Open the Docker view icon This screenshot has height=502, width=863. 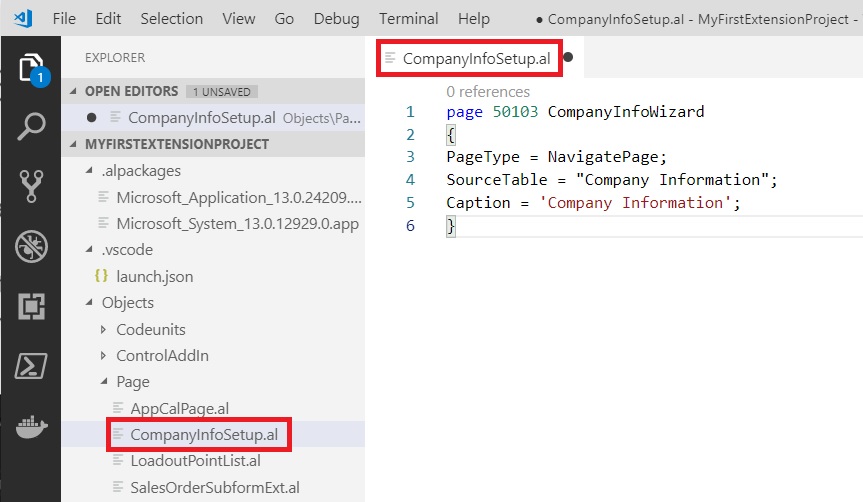click(30, 425)
